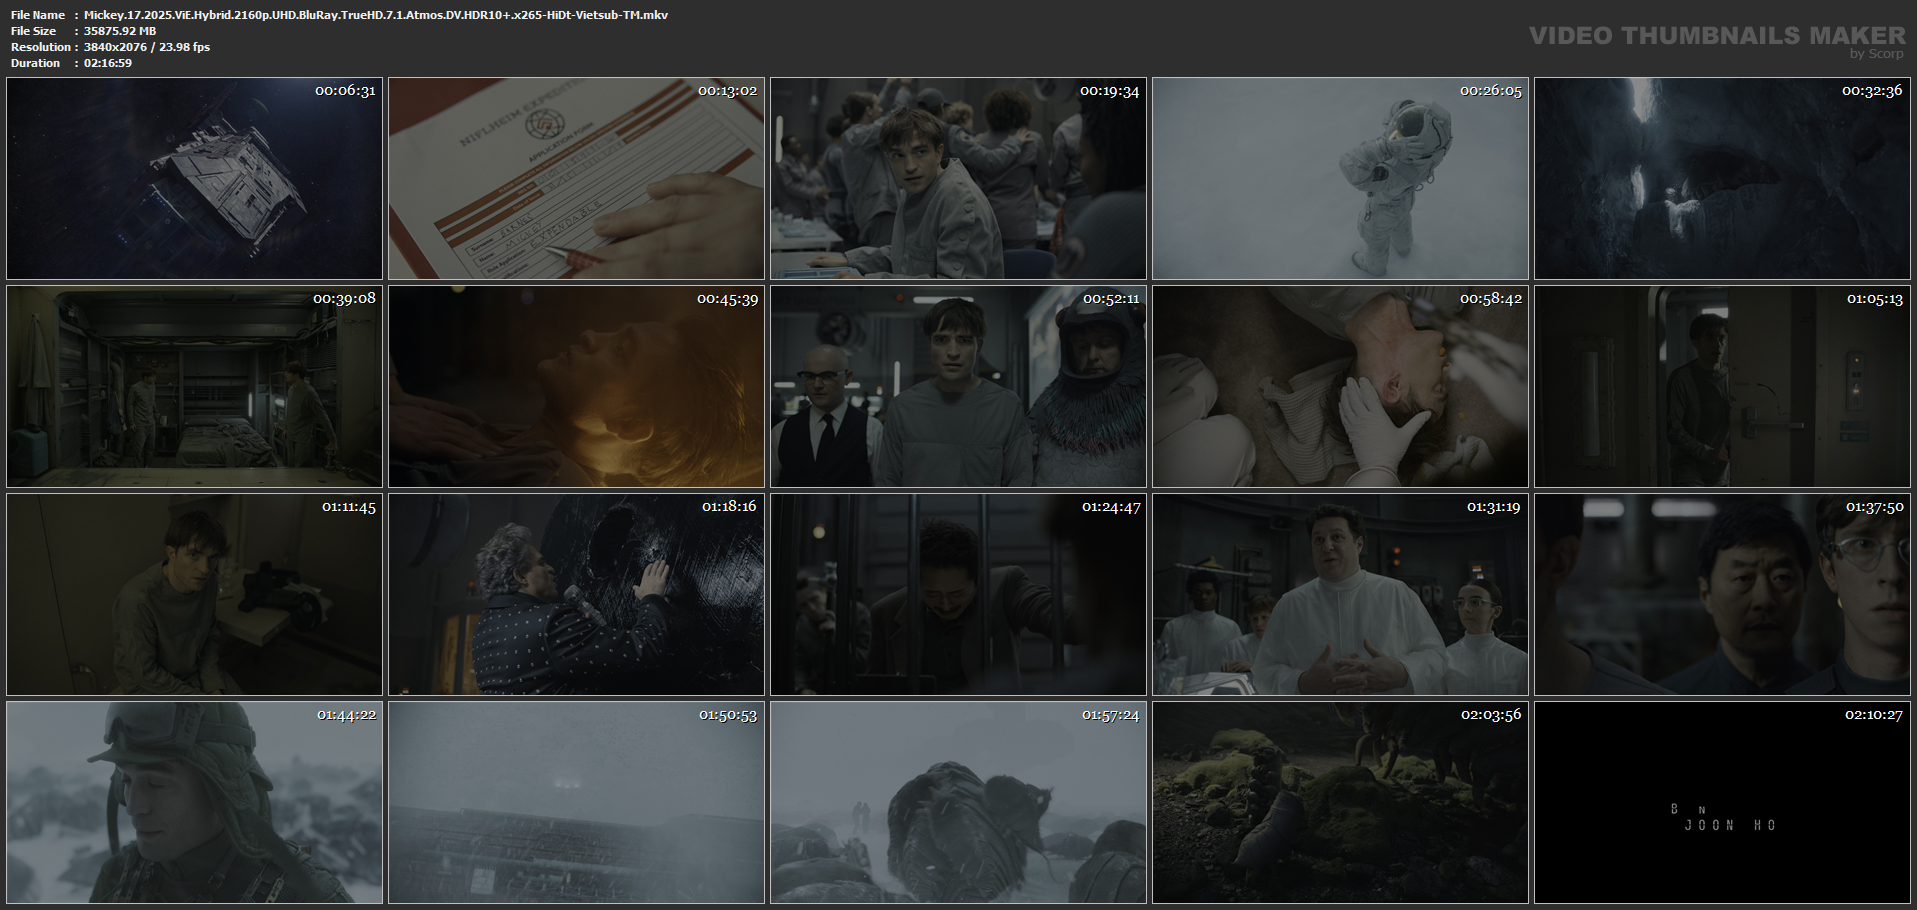This screenshot has height=910, width=1917.
Task: Open the orange-lit face thumbnail at 00:45:39
Action: click(x=576, y=386)
